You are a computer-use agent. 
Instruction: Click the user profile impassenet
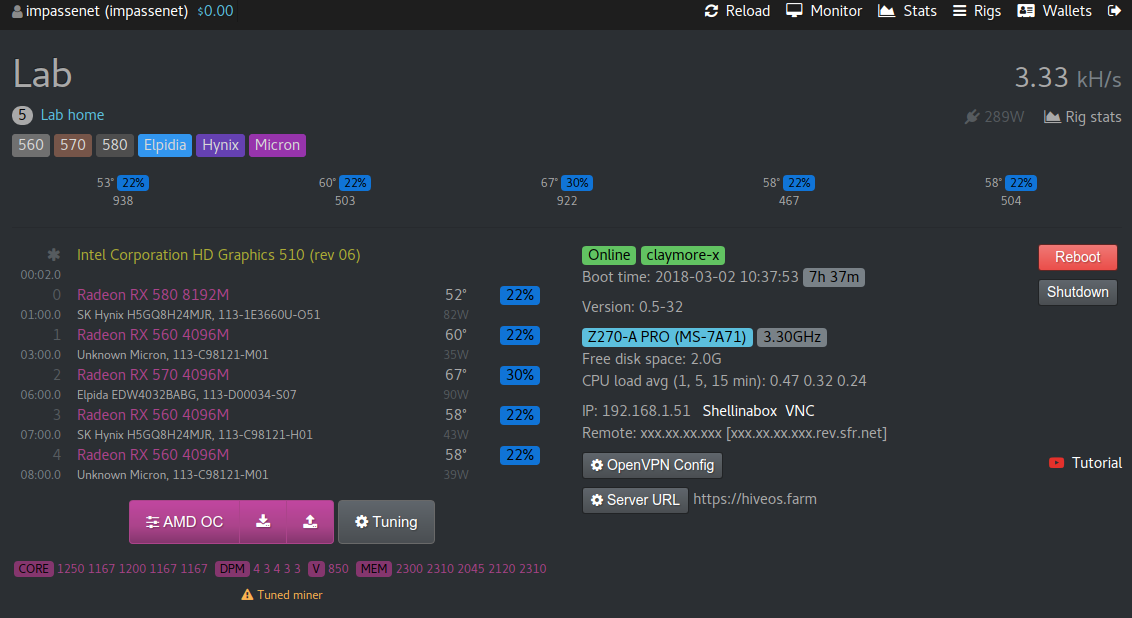point(100,11)
